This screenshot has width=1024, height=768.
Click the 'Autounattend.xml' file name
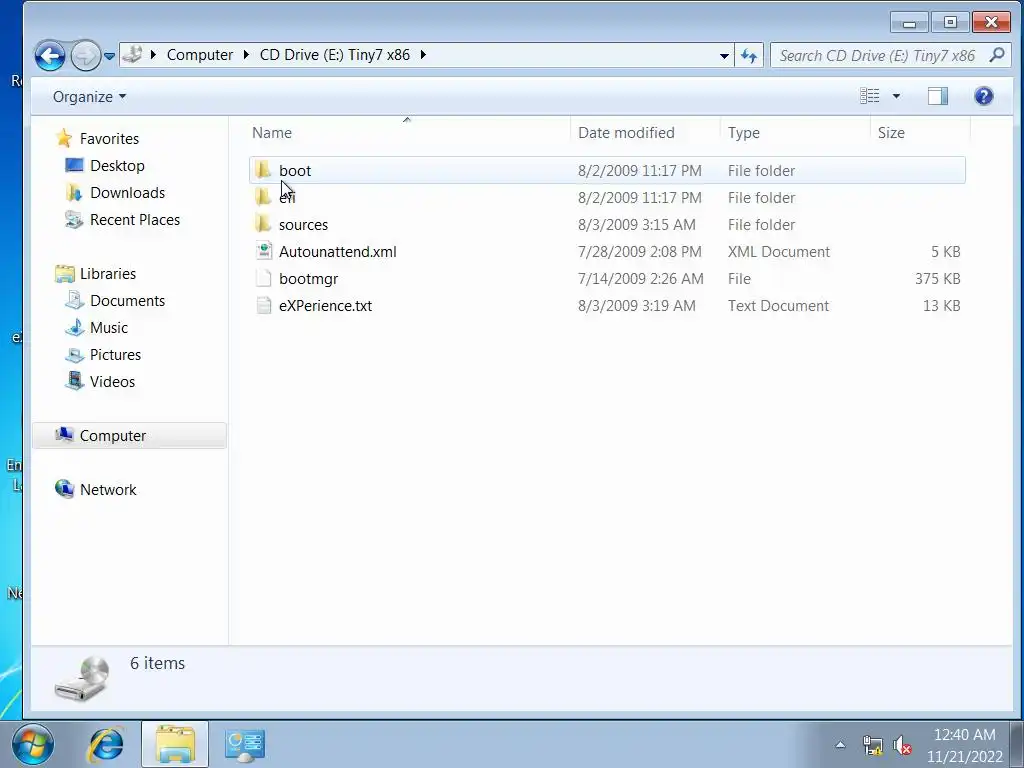tap(338, 251)
